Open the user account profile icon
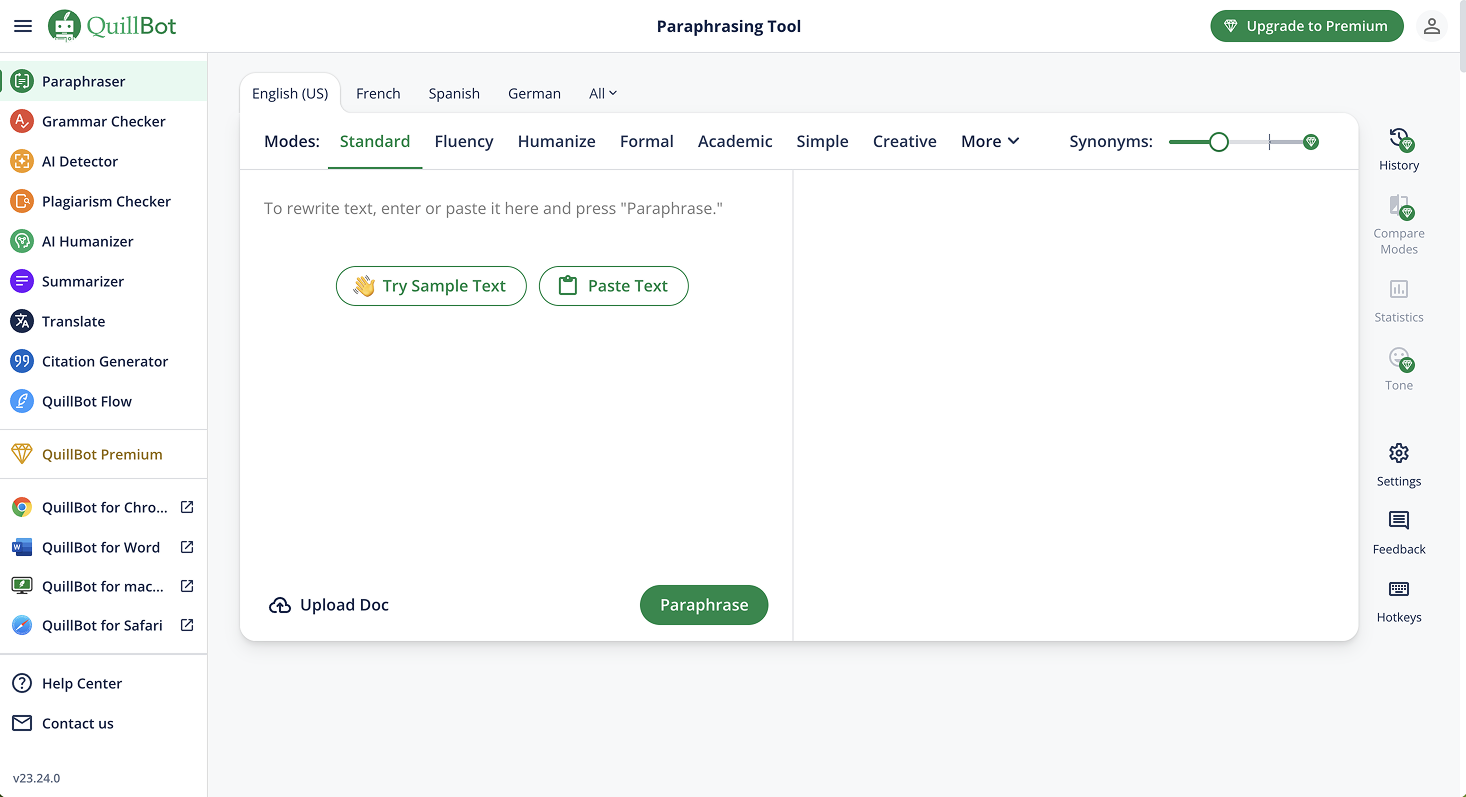 1432,26
